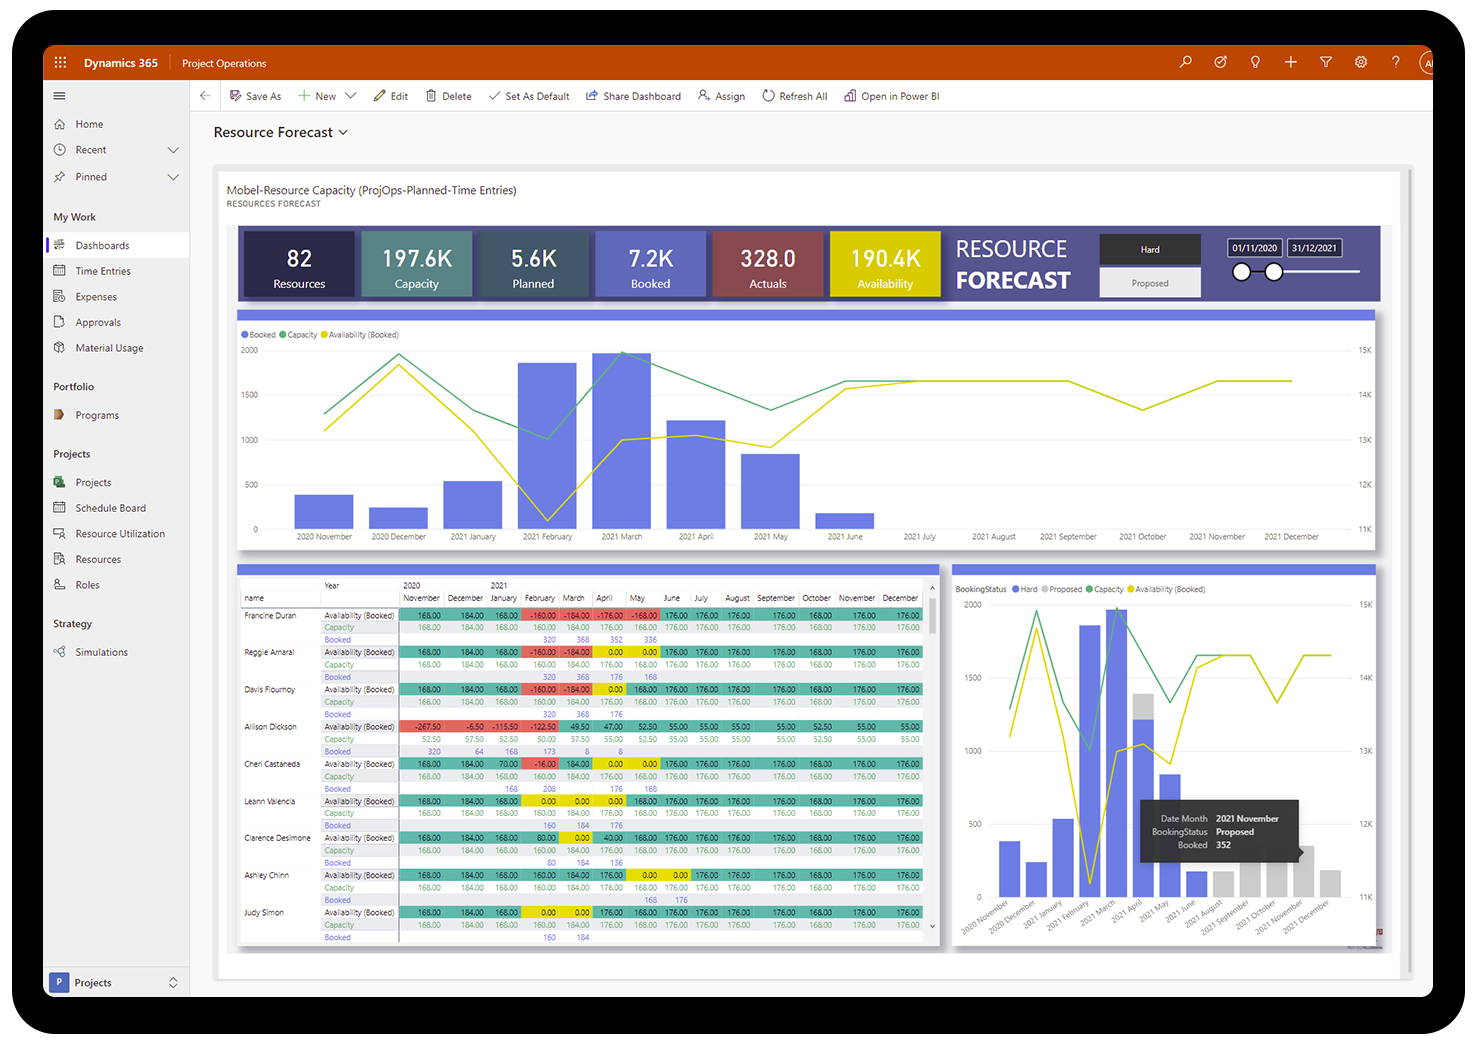Click the right handle of date range slider
Screen dimensions: 1478x1048
point(1273,272)
